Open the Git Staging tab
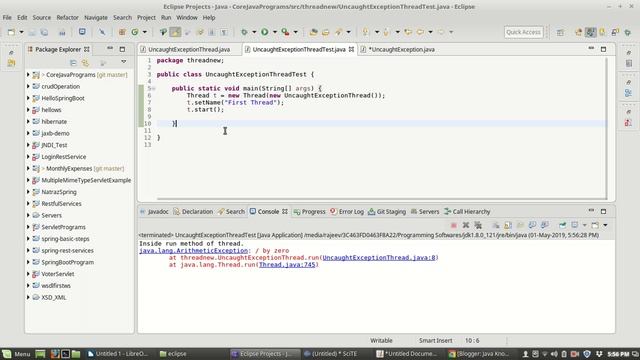This screenshot has height=360, width=640. coord(387,211)
